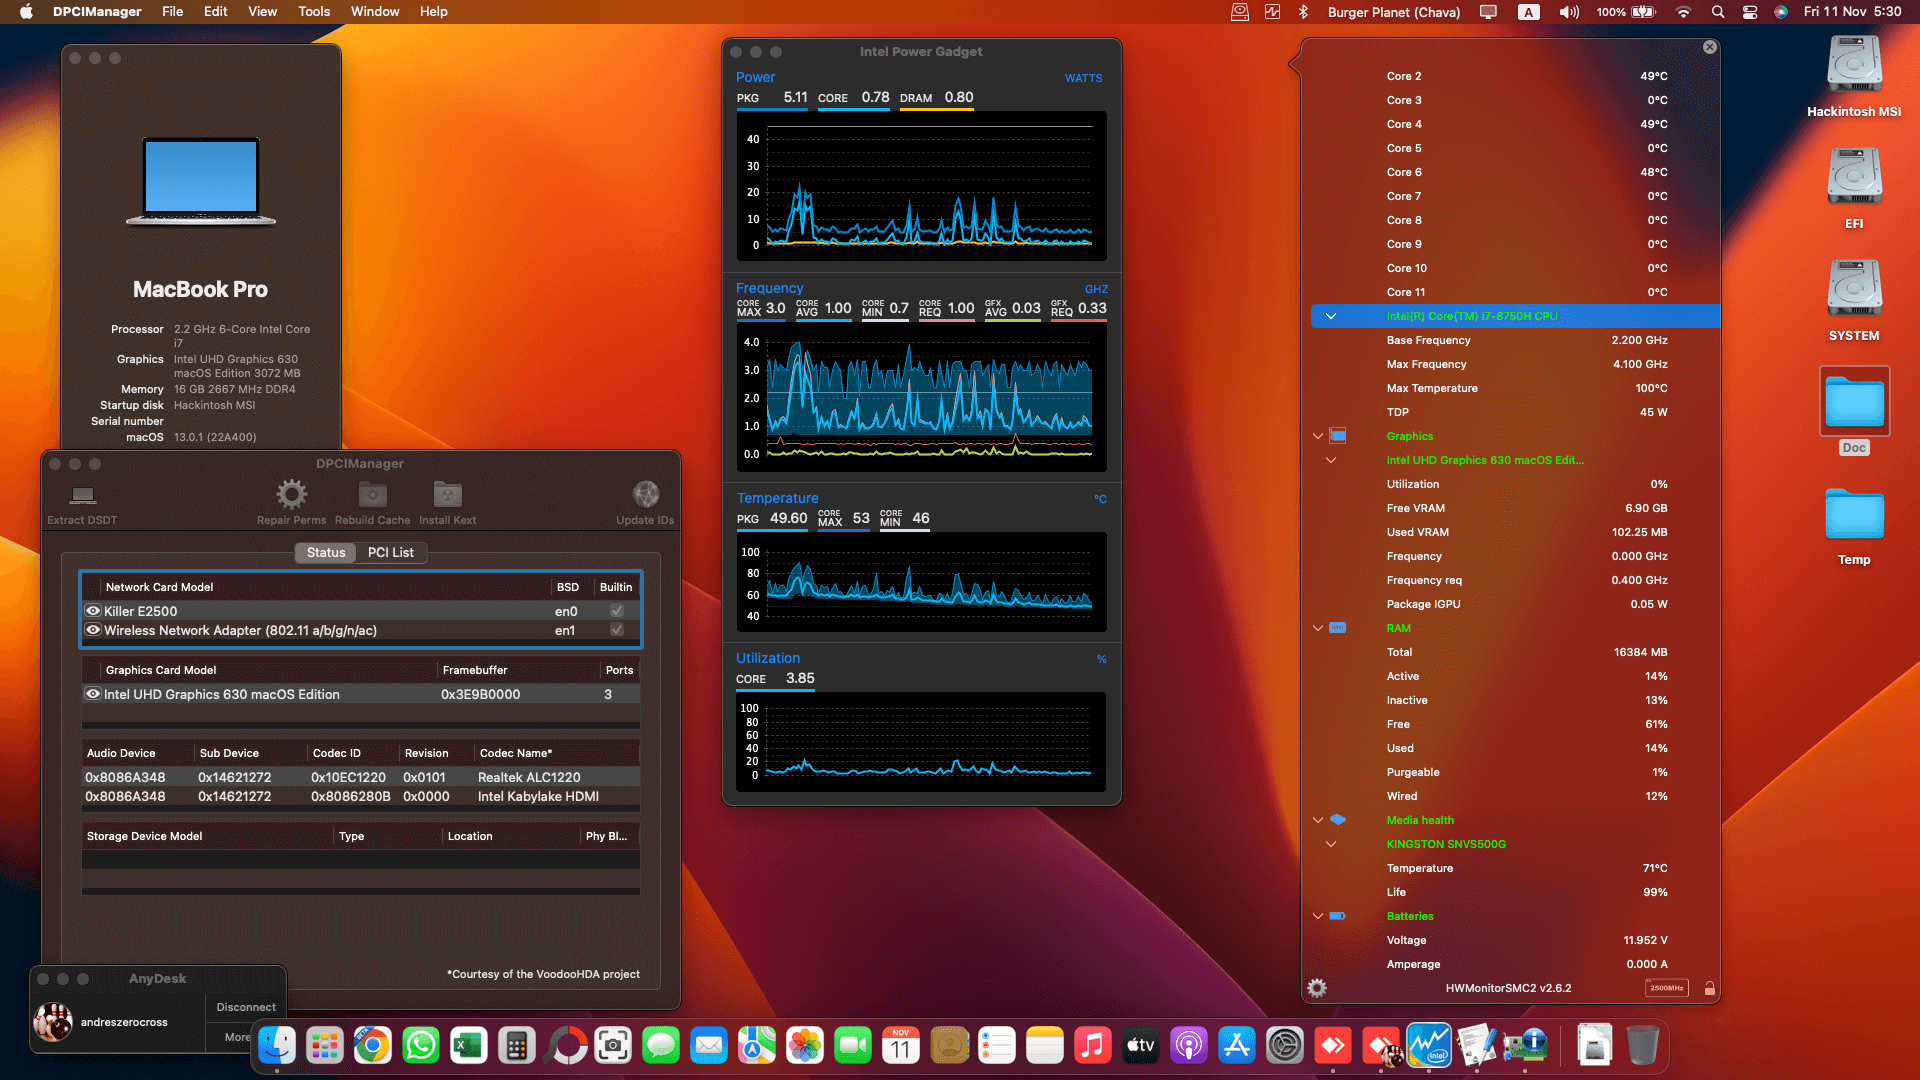The width and height of the screenshot is (1920, 1080).
Task: Toggle Builtin checkbox for en1 wireless adapter
Action: [x=617, y=630]
